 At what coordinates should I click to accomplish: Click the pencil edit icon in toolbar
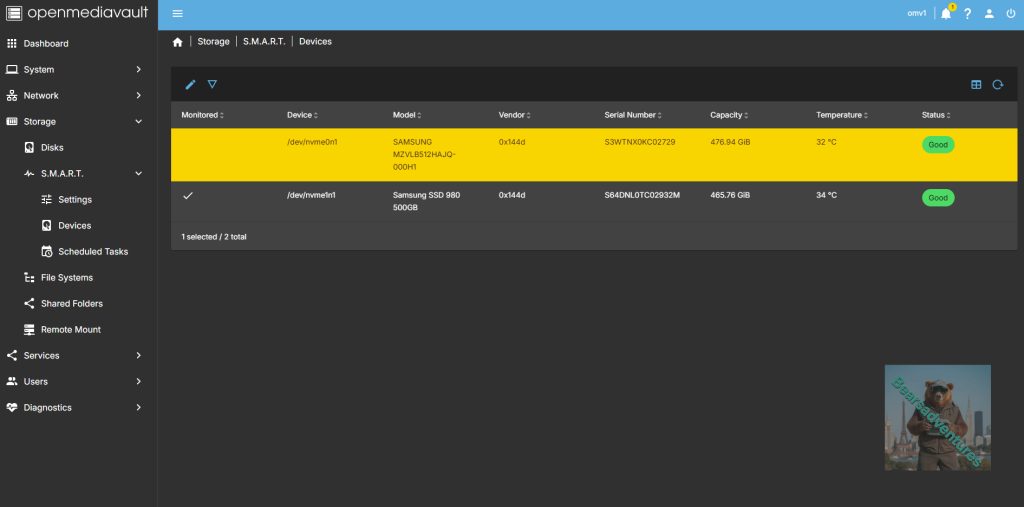(190, 85)
